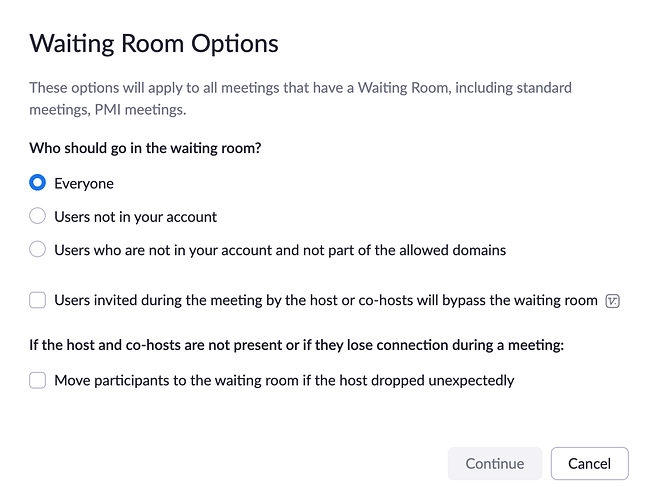
Task: Choose the 'Users not in your account' radio
Action: 38,216
